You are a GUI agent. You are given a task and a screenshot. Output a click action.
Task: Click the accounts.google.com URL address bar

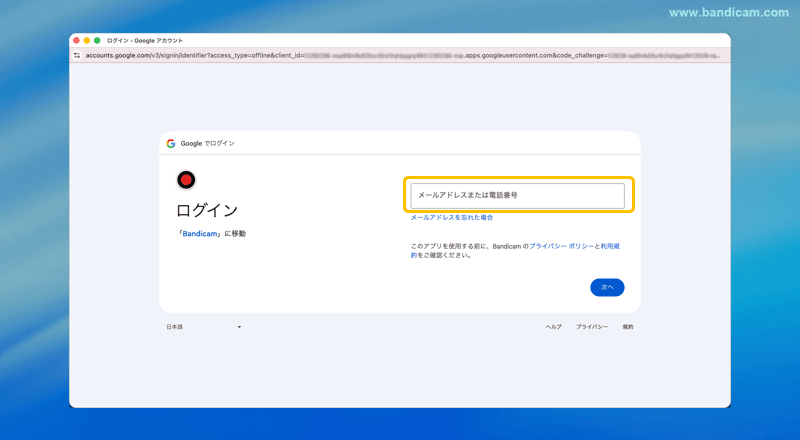pos(402,55)
